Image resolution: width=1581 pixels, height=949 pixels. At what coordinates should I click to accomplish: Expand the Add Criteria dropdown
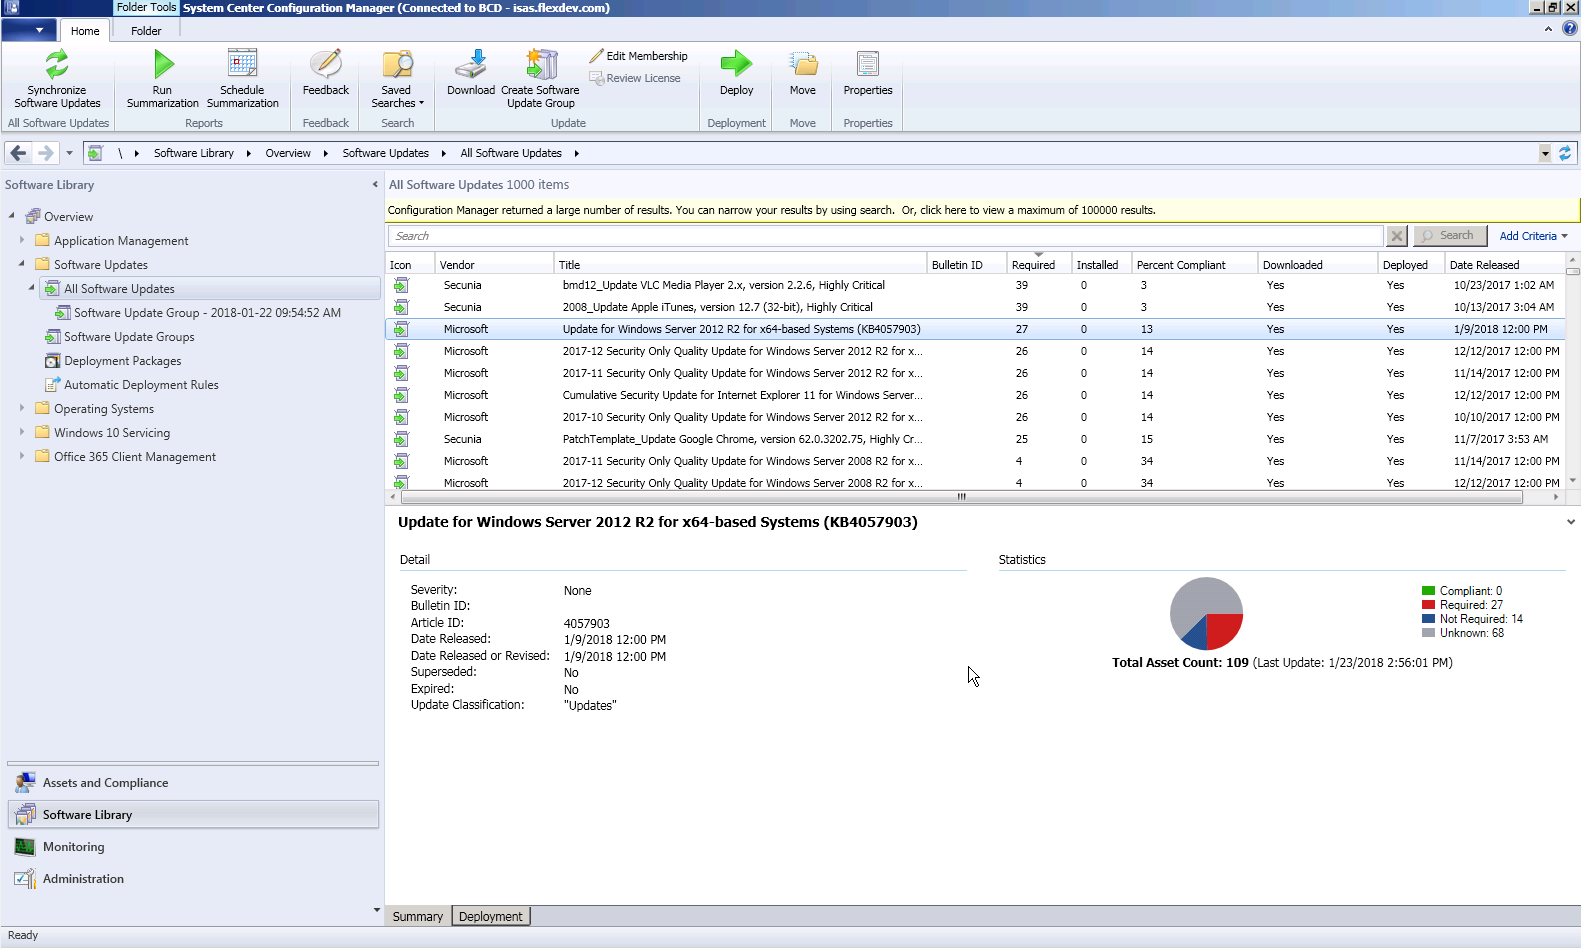tap(1533, 236)
